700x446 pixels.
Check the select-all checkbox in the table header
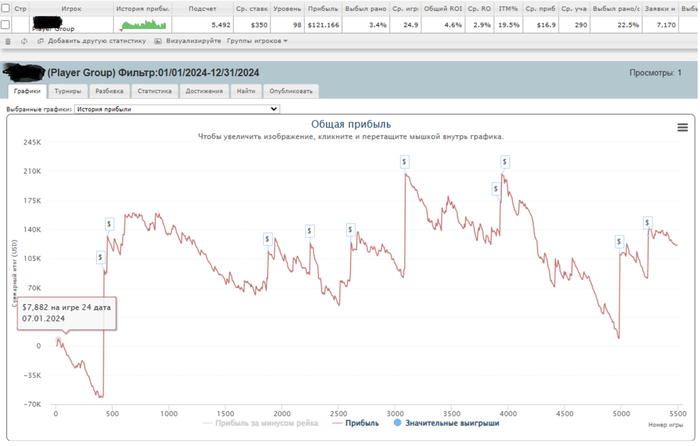point(5,8)
